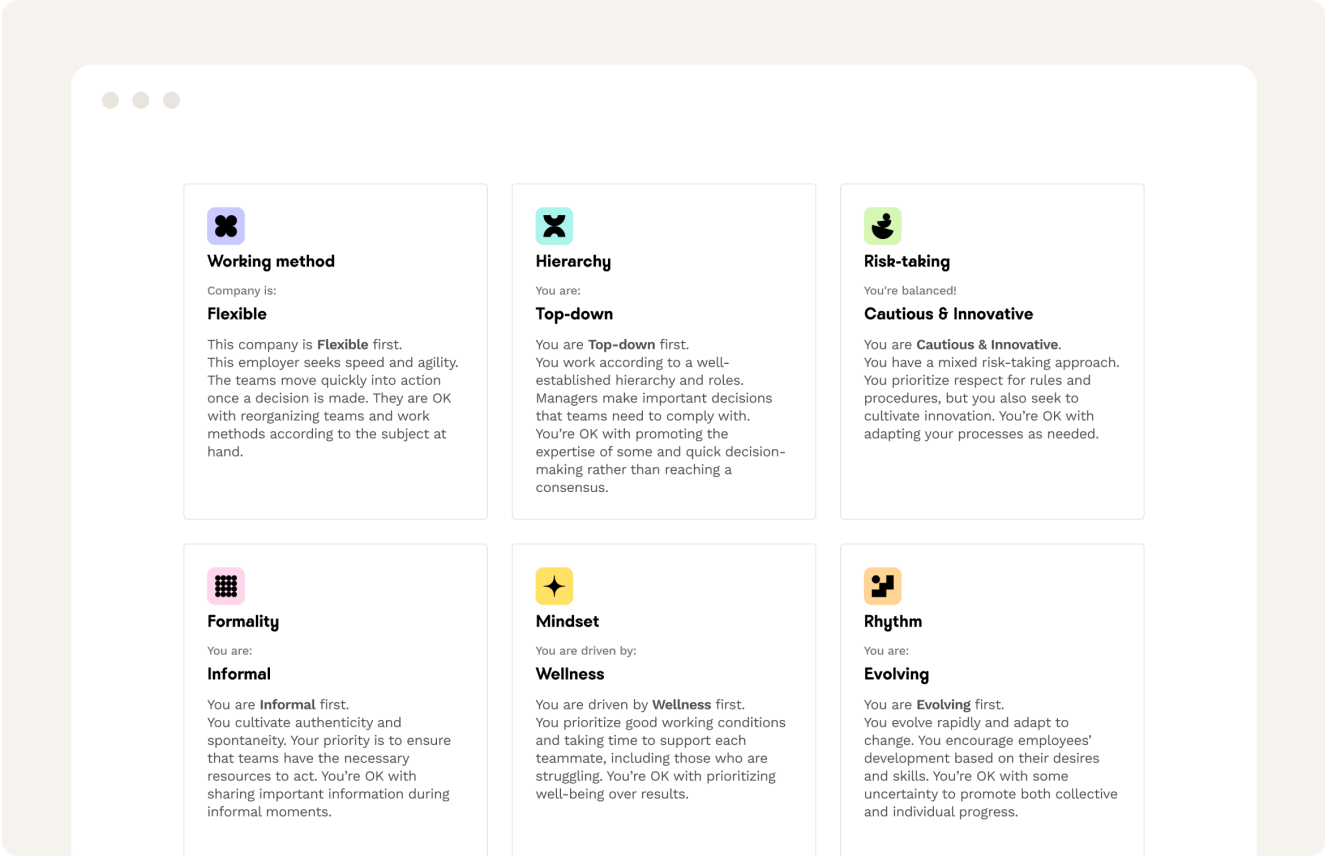
Task: Click the third window control dot
Action: click(x=171, y=100)
